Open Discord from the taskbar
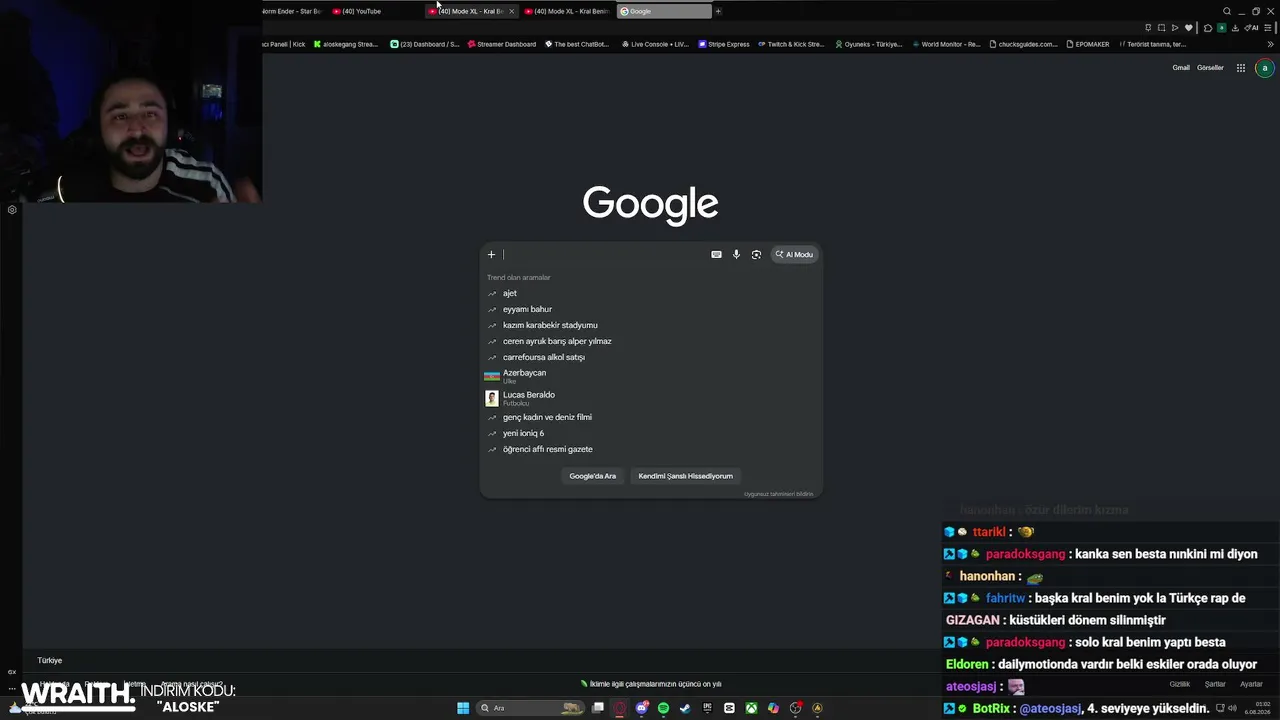This screenshot has height=720, width=1280. click(642, 708)
